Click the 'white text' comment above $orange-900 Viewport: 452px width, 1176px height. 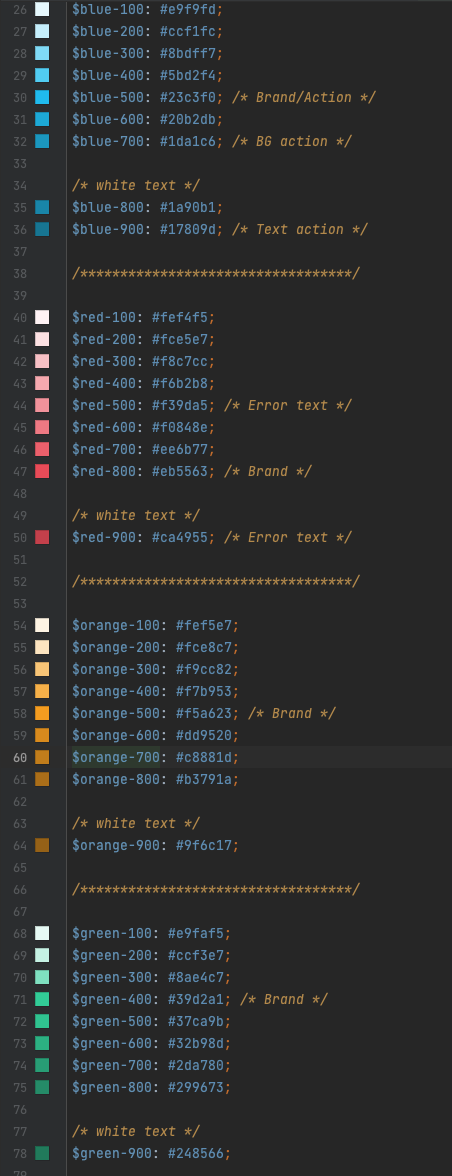coord(136,824)
